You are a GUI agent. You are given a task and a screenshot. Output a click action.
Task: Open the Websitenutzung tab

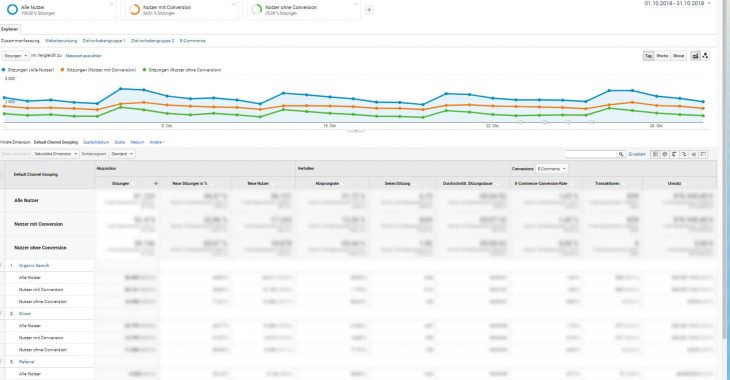[61, 41]
